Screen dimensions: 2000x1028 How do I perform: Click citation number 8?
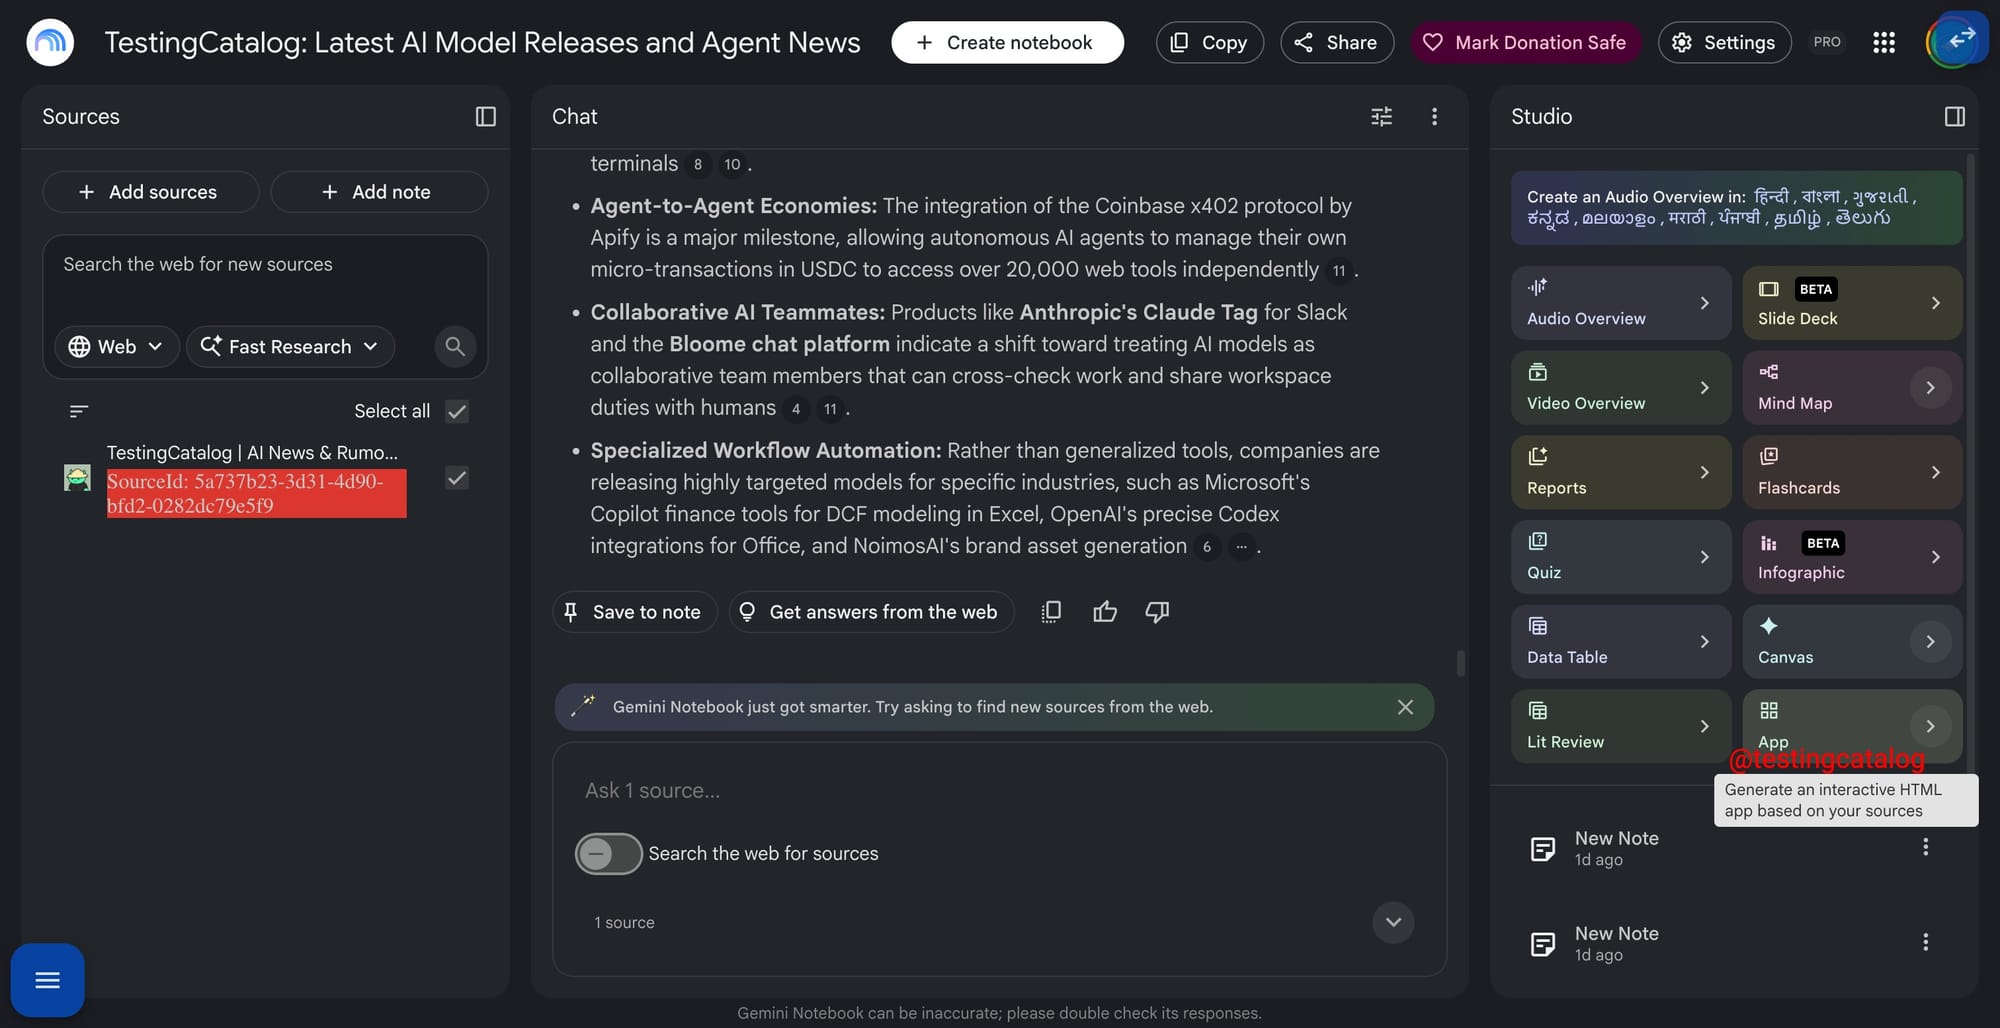point(698,164)
